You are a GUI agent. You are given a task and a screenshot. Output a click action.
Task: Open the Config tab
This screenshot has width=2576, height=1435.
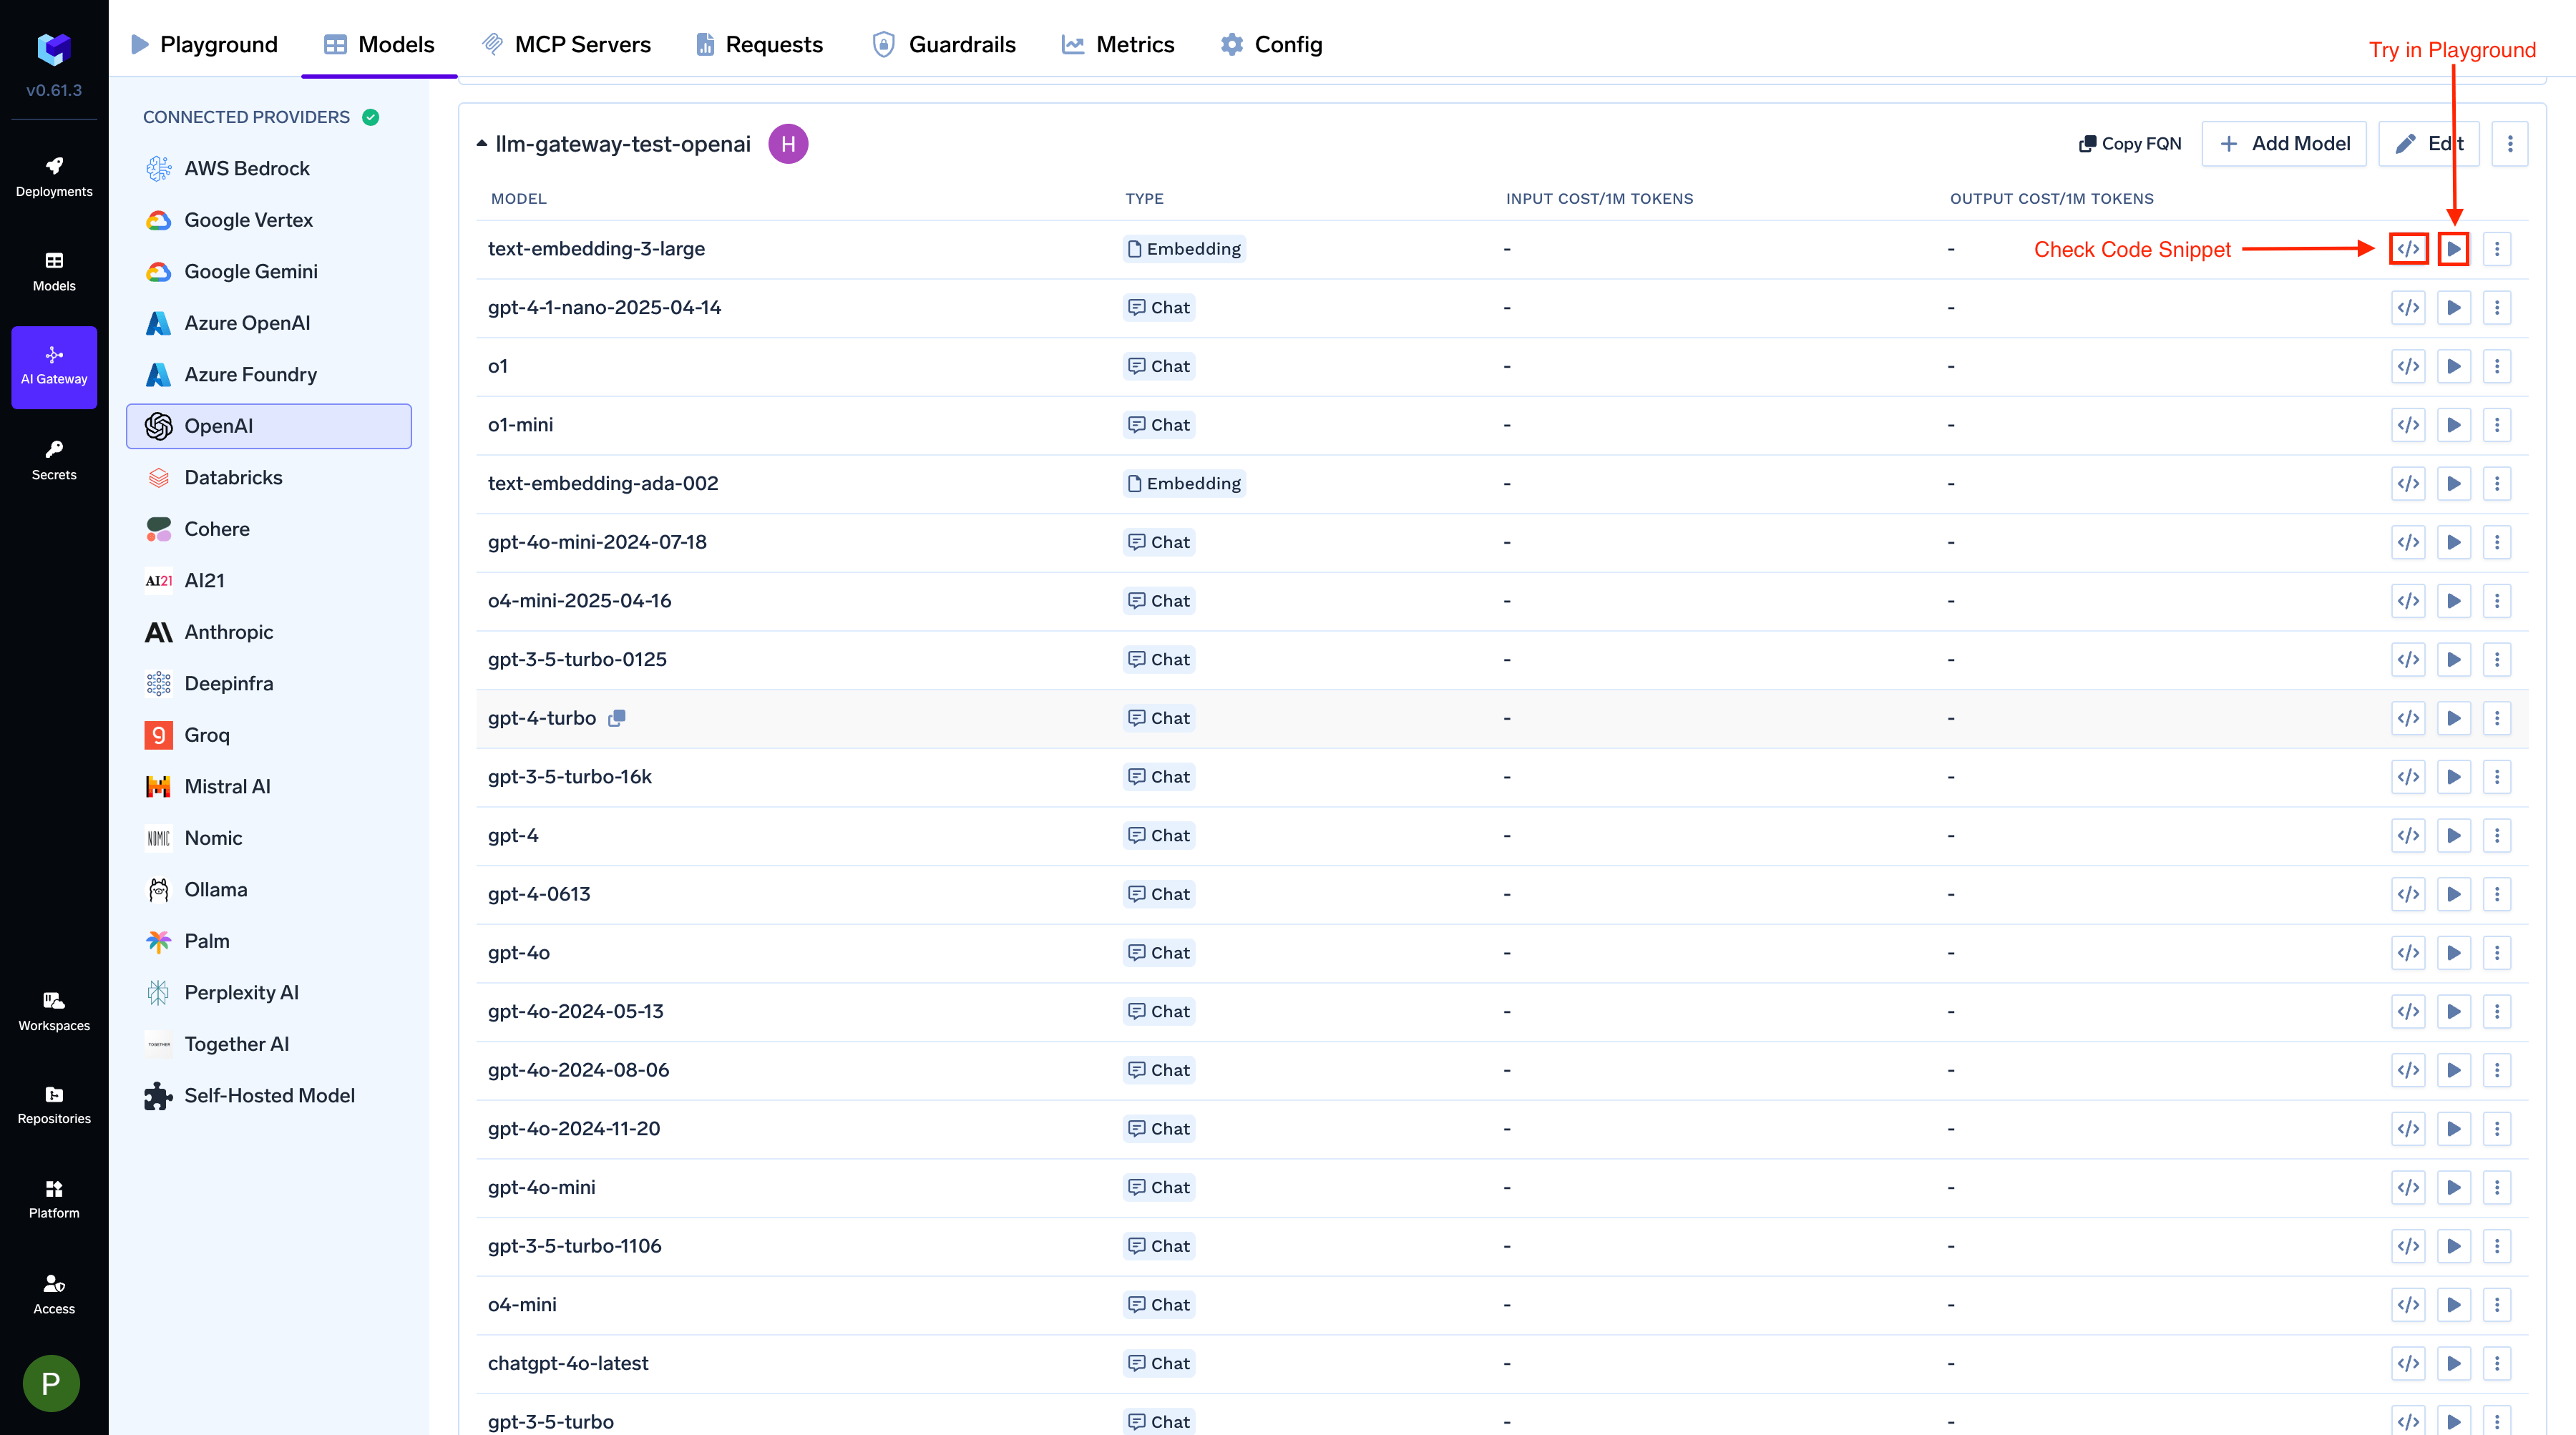1272,44
